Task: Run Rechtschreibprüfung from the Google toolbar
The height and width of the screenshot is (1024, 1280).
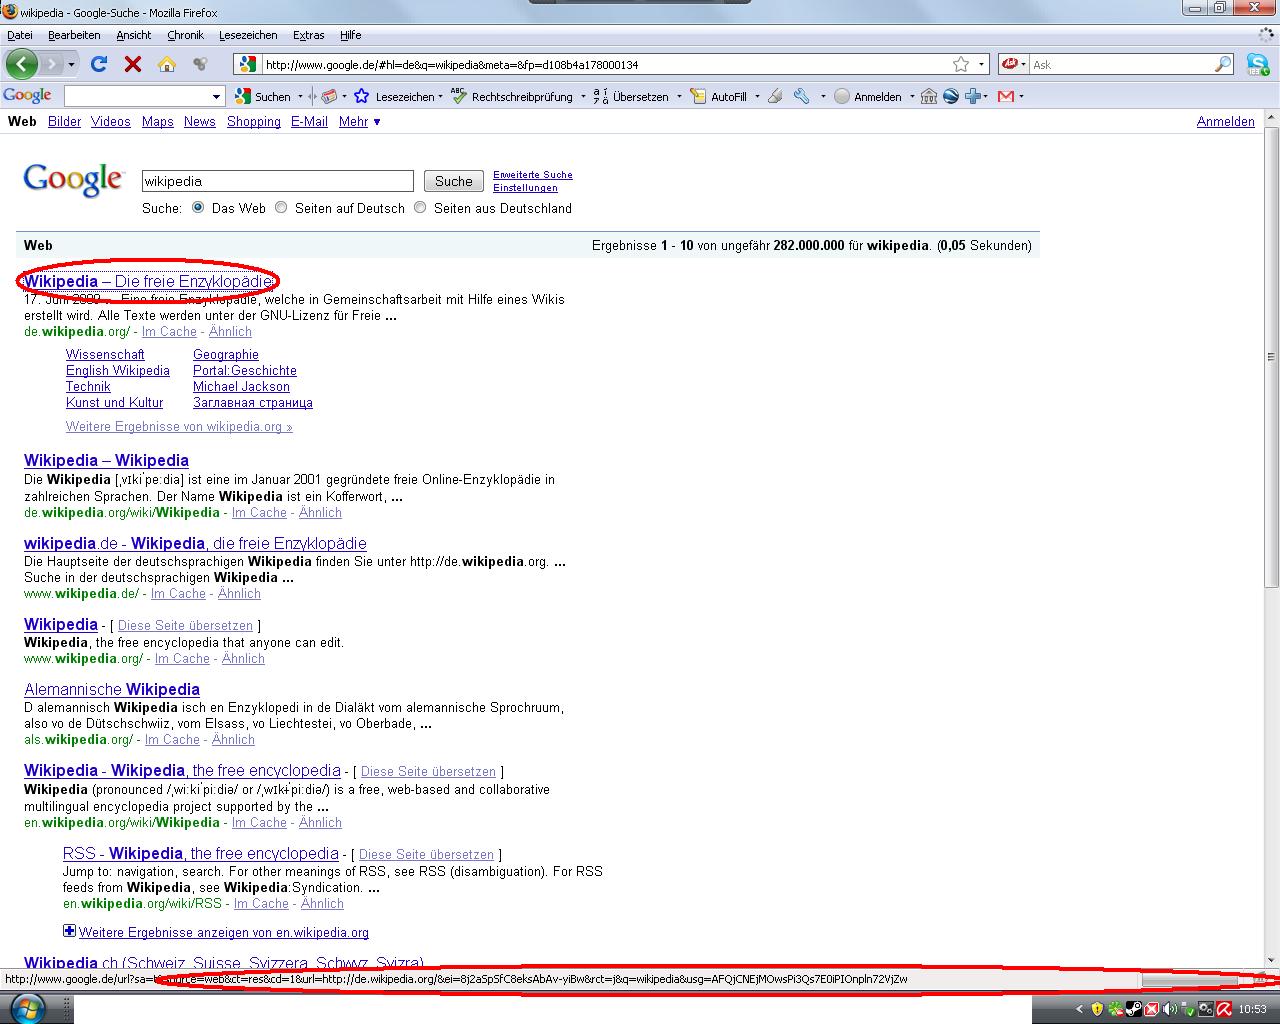Action: [512, 96]
